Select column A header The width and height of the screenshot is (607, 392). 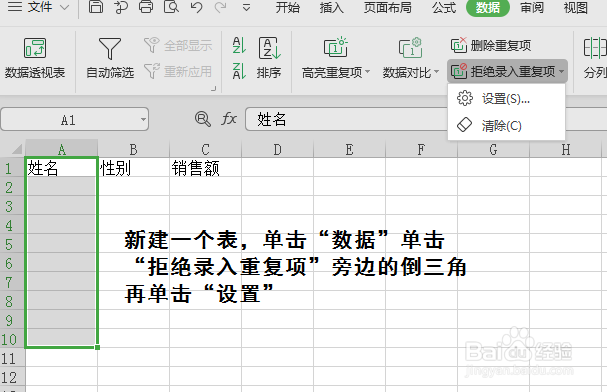click(x=62, y=149)
